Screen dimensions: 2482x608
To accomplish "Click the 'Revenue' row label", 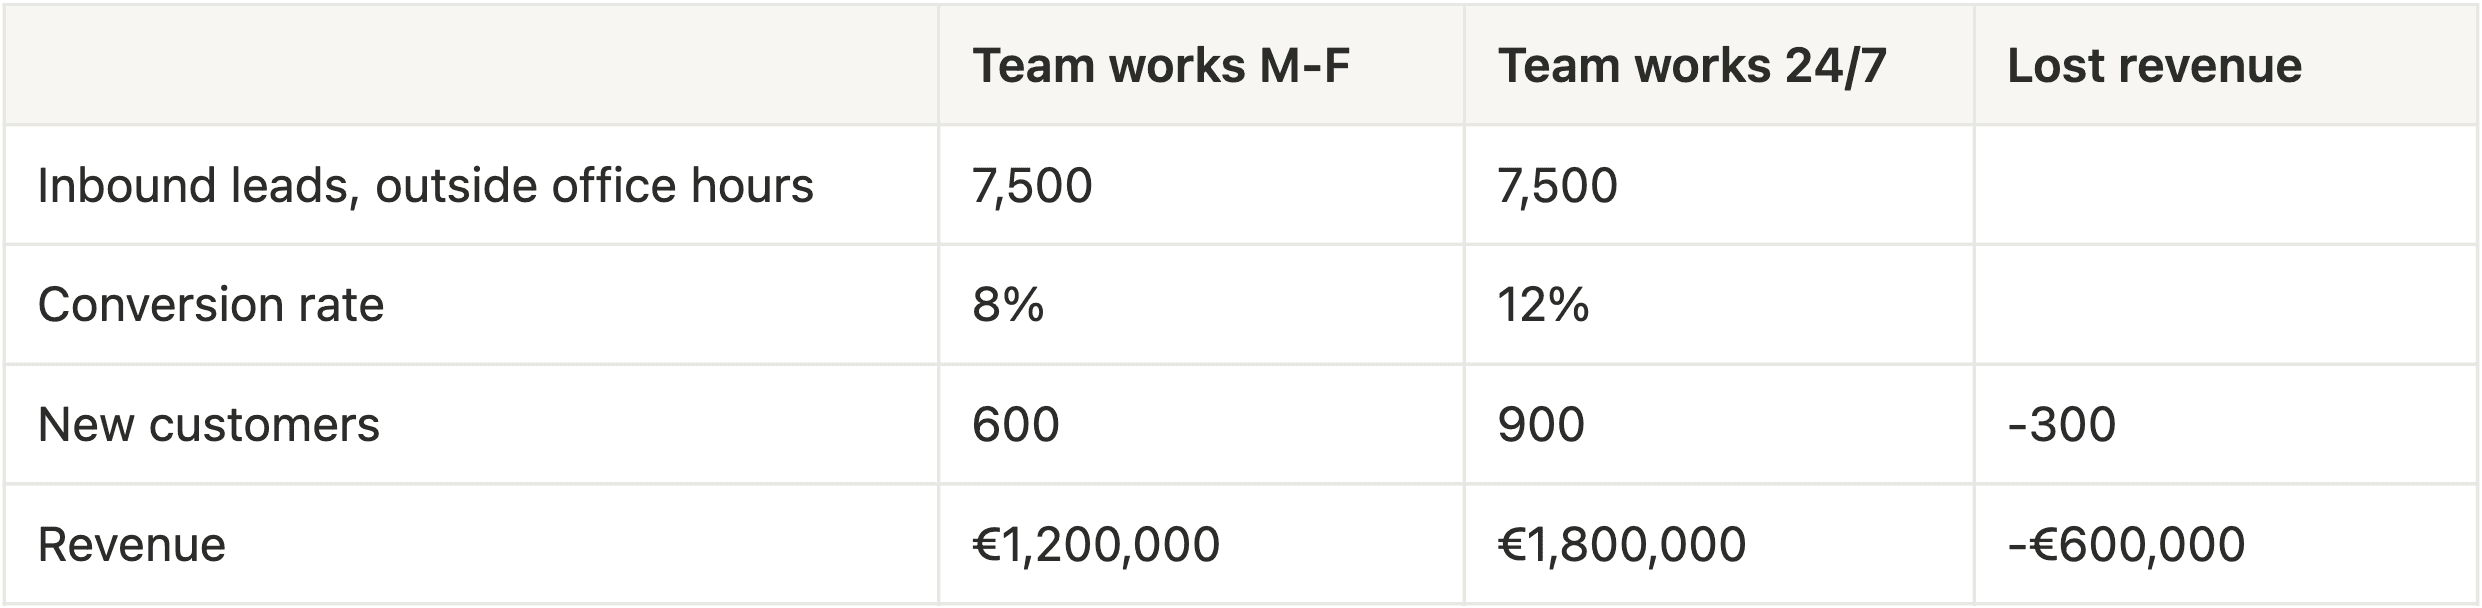I will (471, 545).
